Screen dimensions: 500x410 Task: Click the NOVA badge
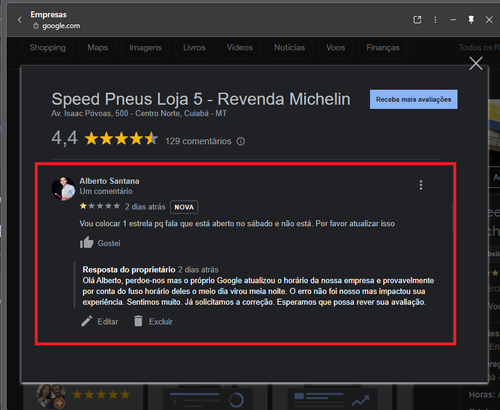[x=184, y=207]
